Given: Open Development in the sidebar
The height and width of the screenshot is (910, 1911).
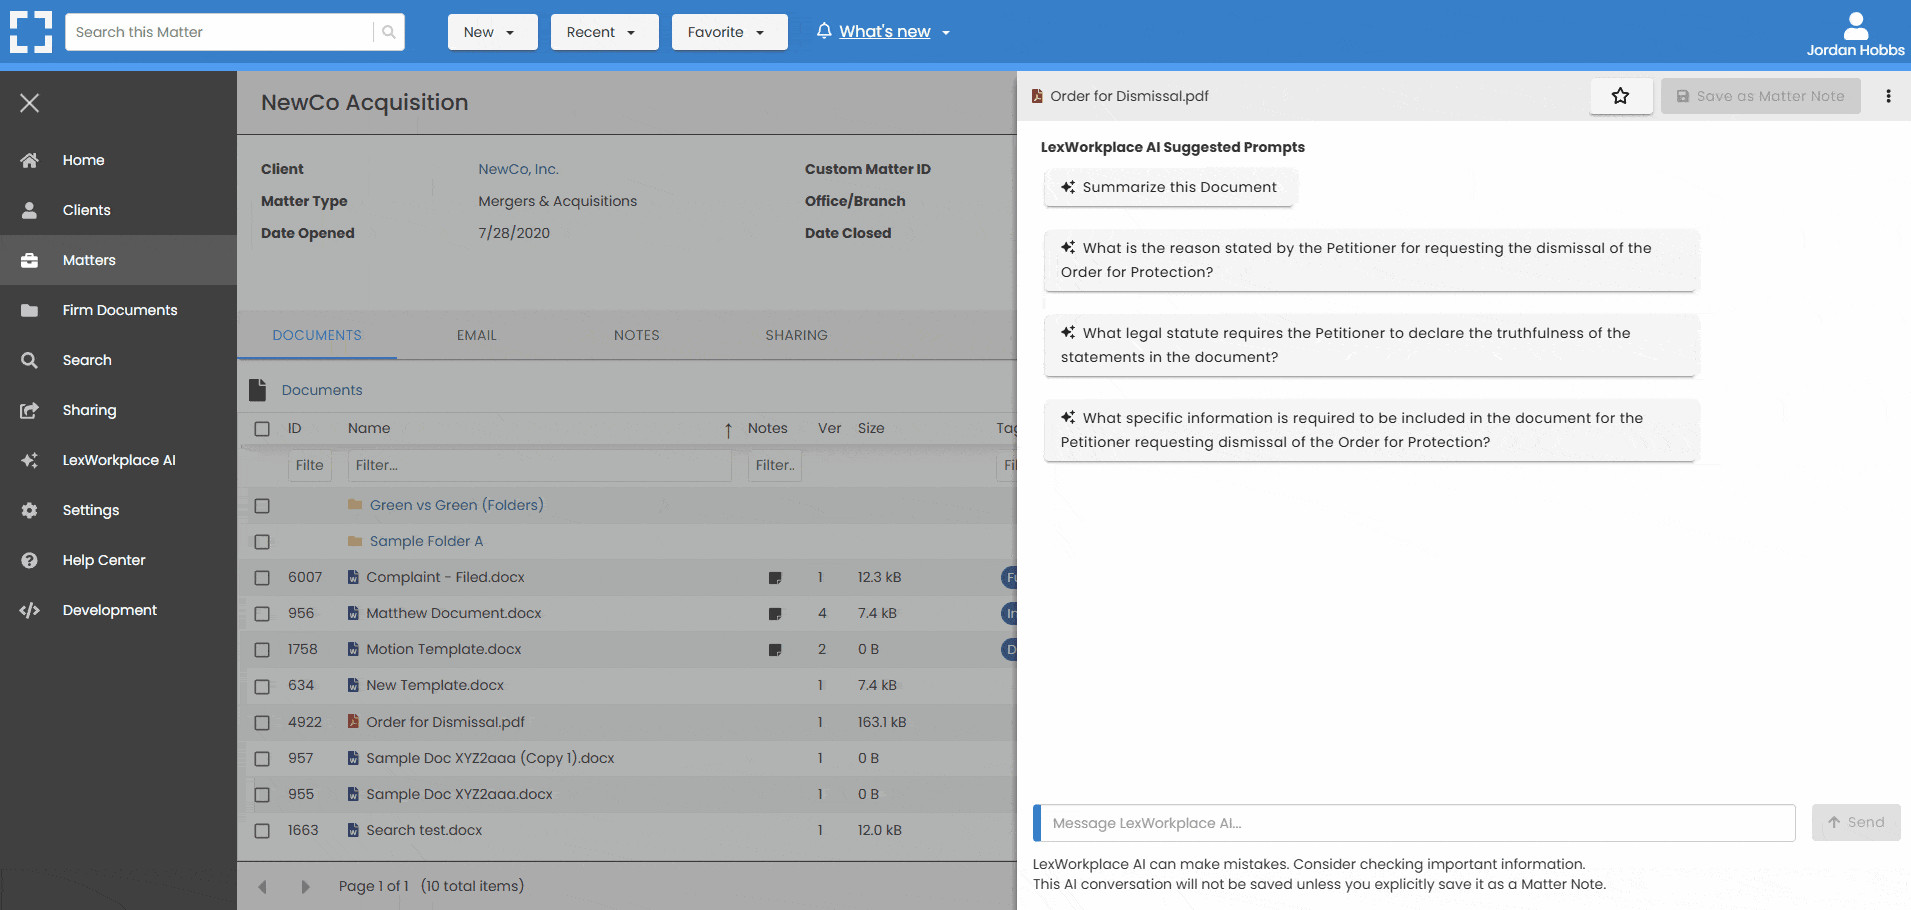Looking at the screenshot, I should coord(118,610).
